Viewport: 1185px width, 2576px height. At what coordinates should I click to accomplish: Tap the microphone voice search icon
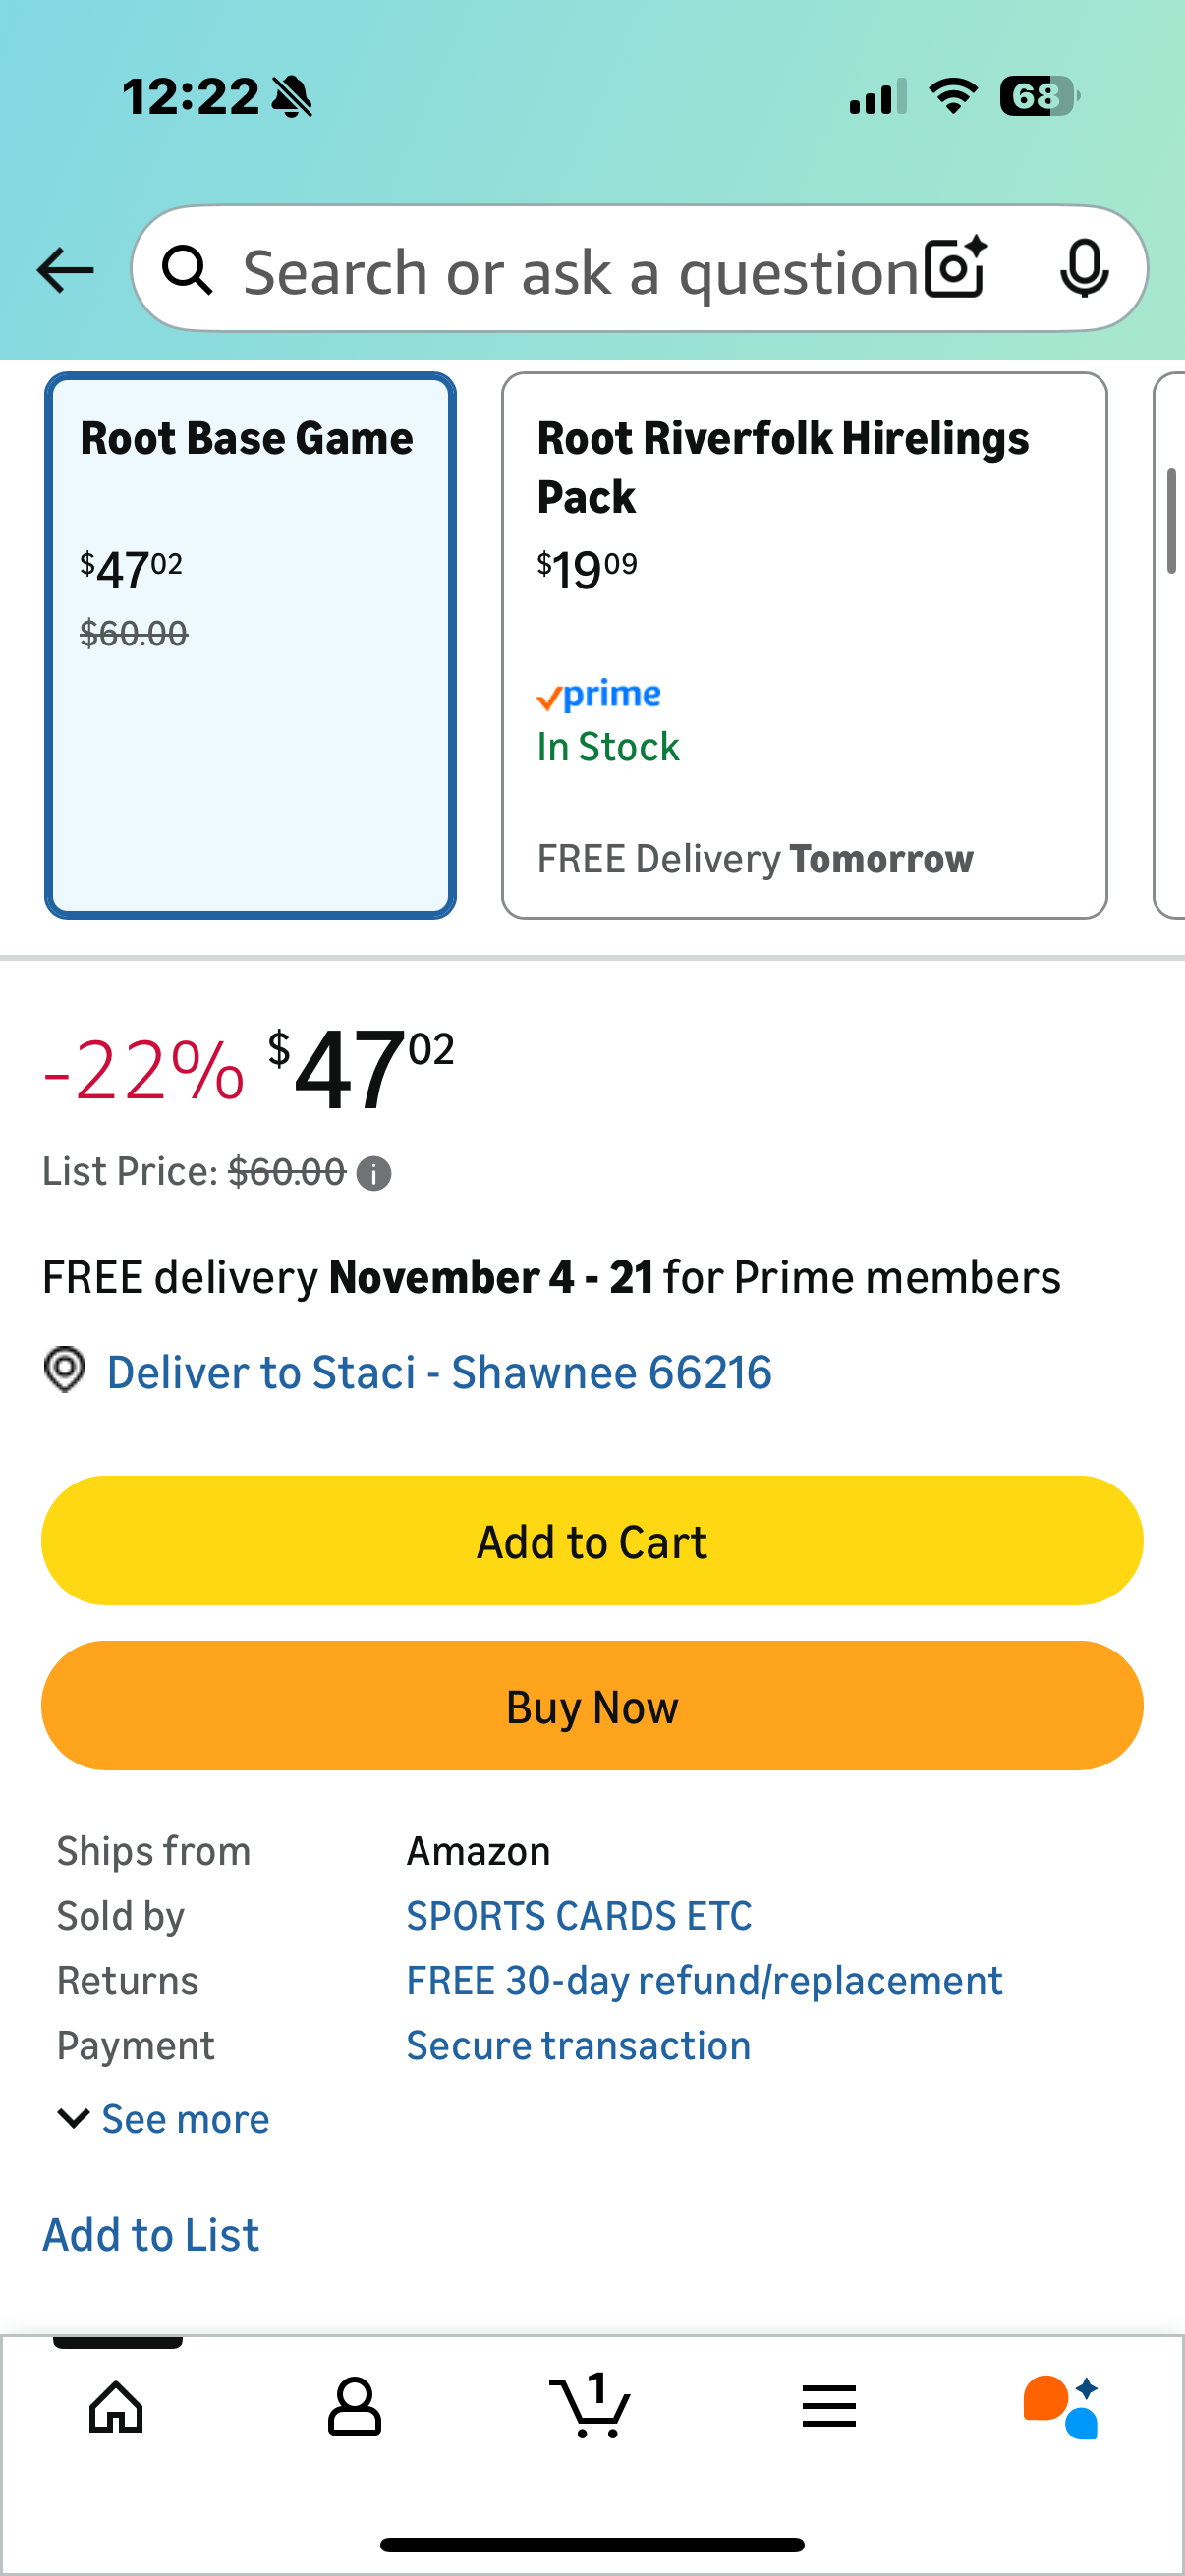click(1084, 269)
